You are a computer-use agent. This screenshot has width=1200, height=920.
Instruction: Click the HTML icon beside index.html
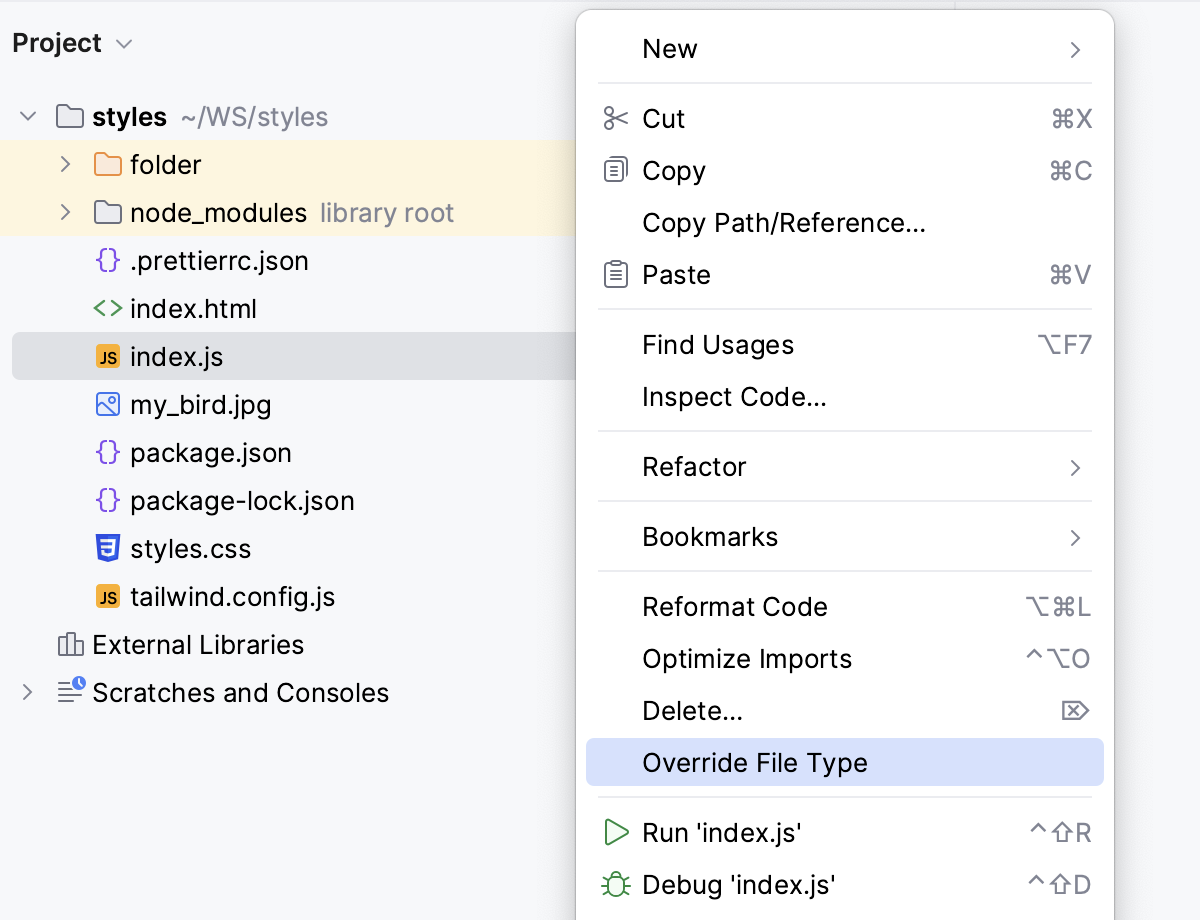coord(108,309)
